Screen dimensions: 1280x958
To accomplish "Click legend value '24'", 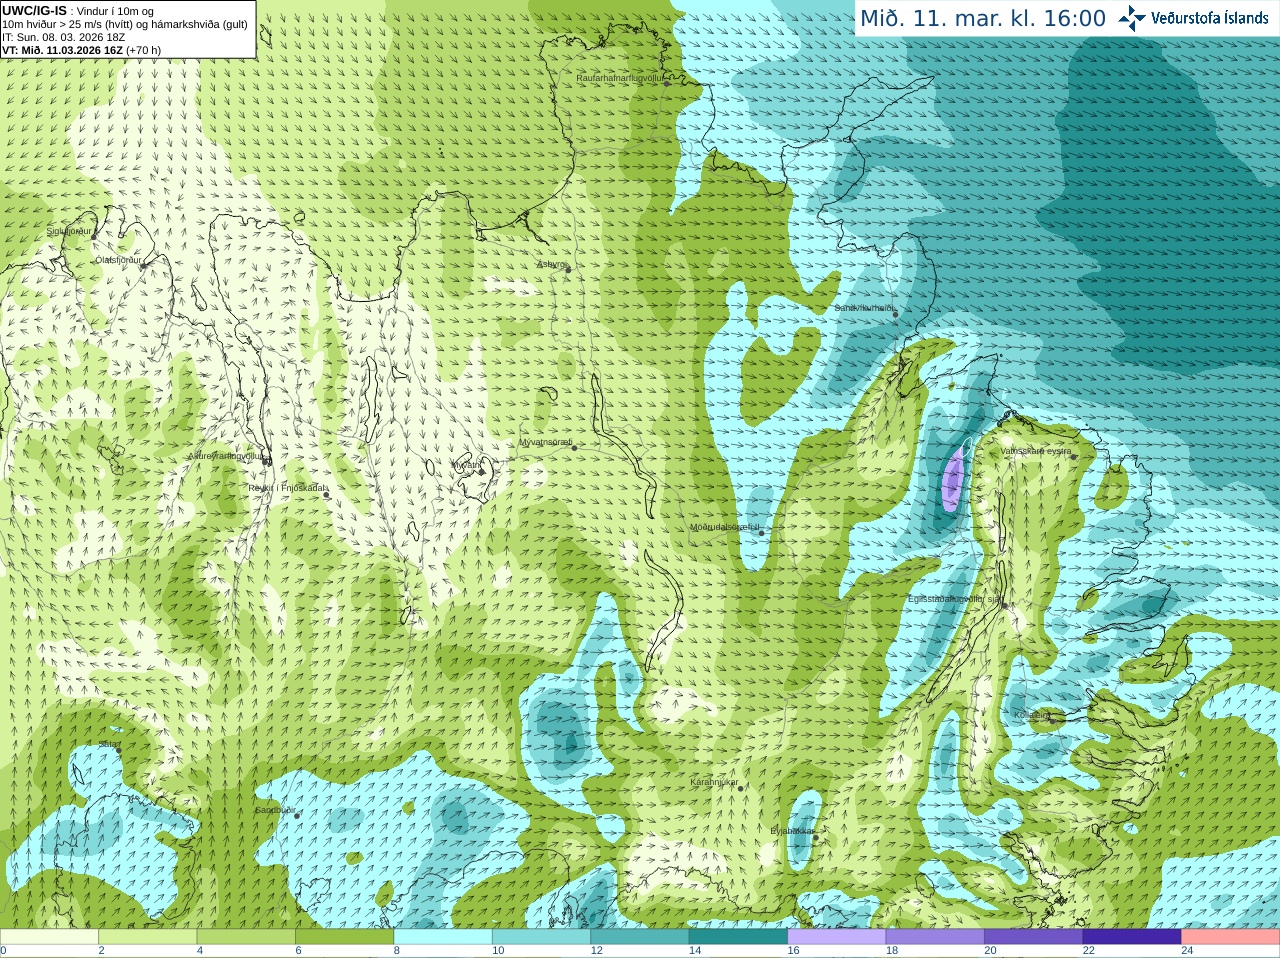I will 1187,951.
